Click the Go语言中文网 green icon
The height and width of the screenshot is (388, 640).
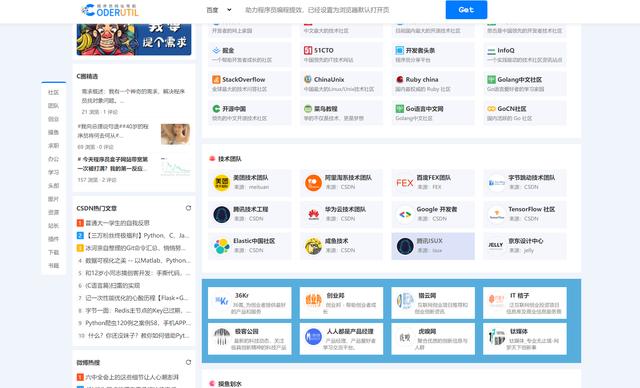pos(400,109)
